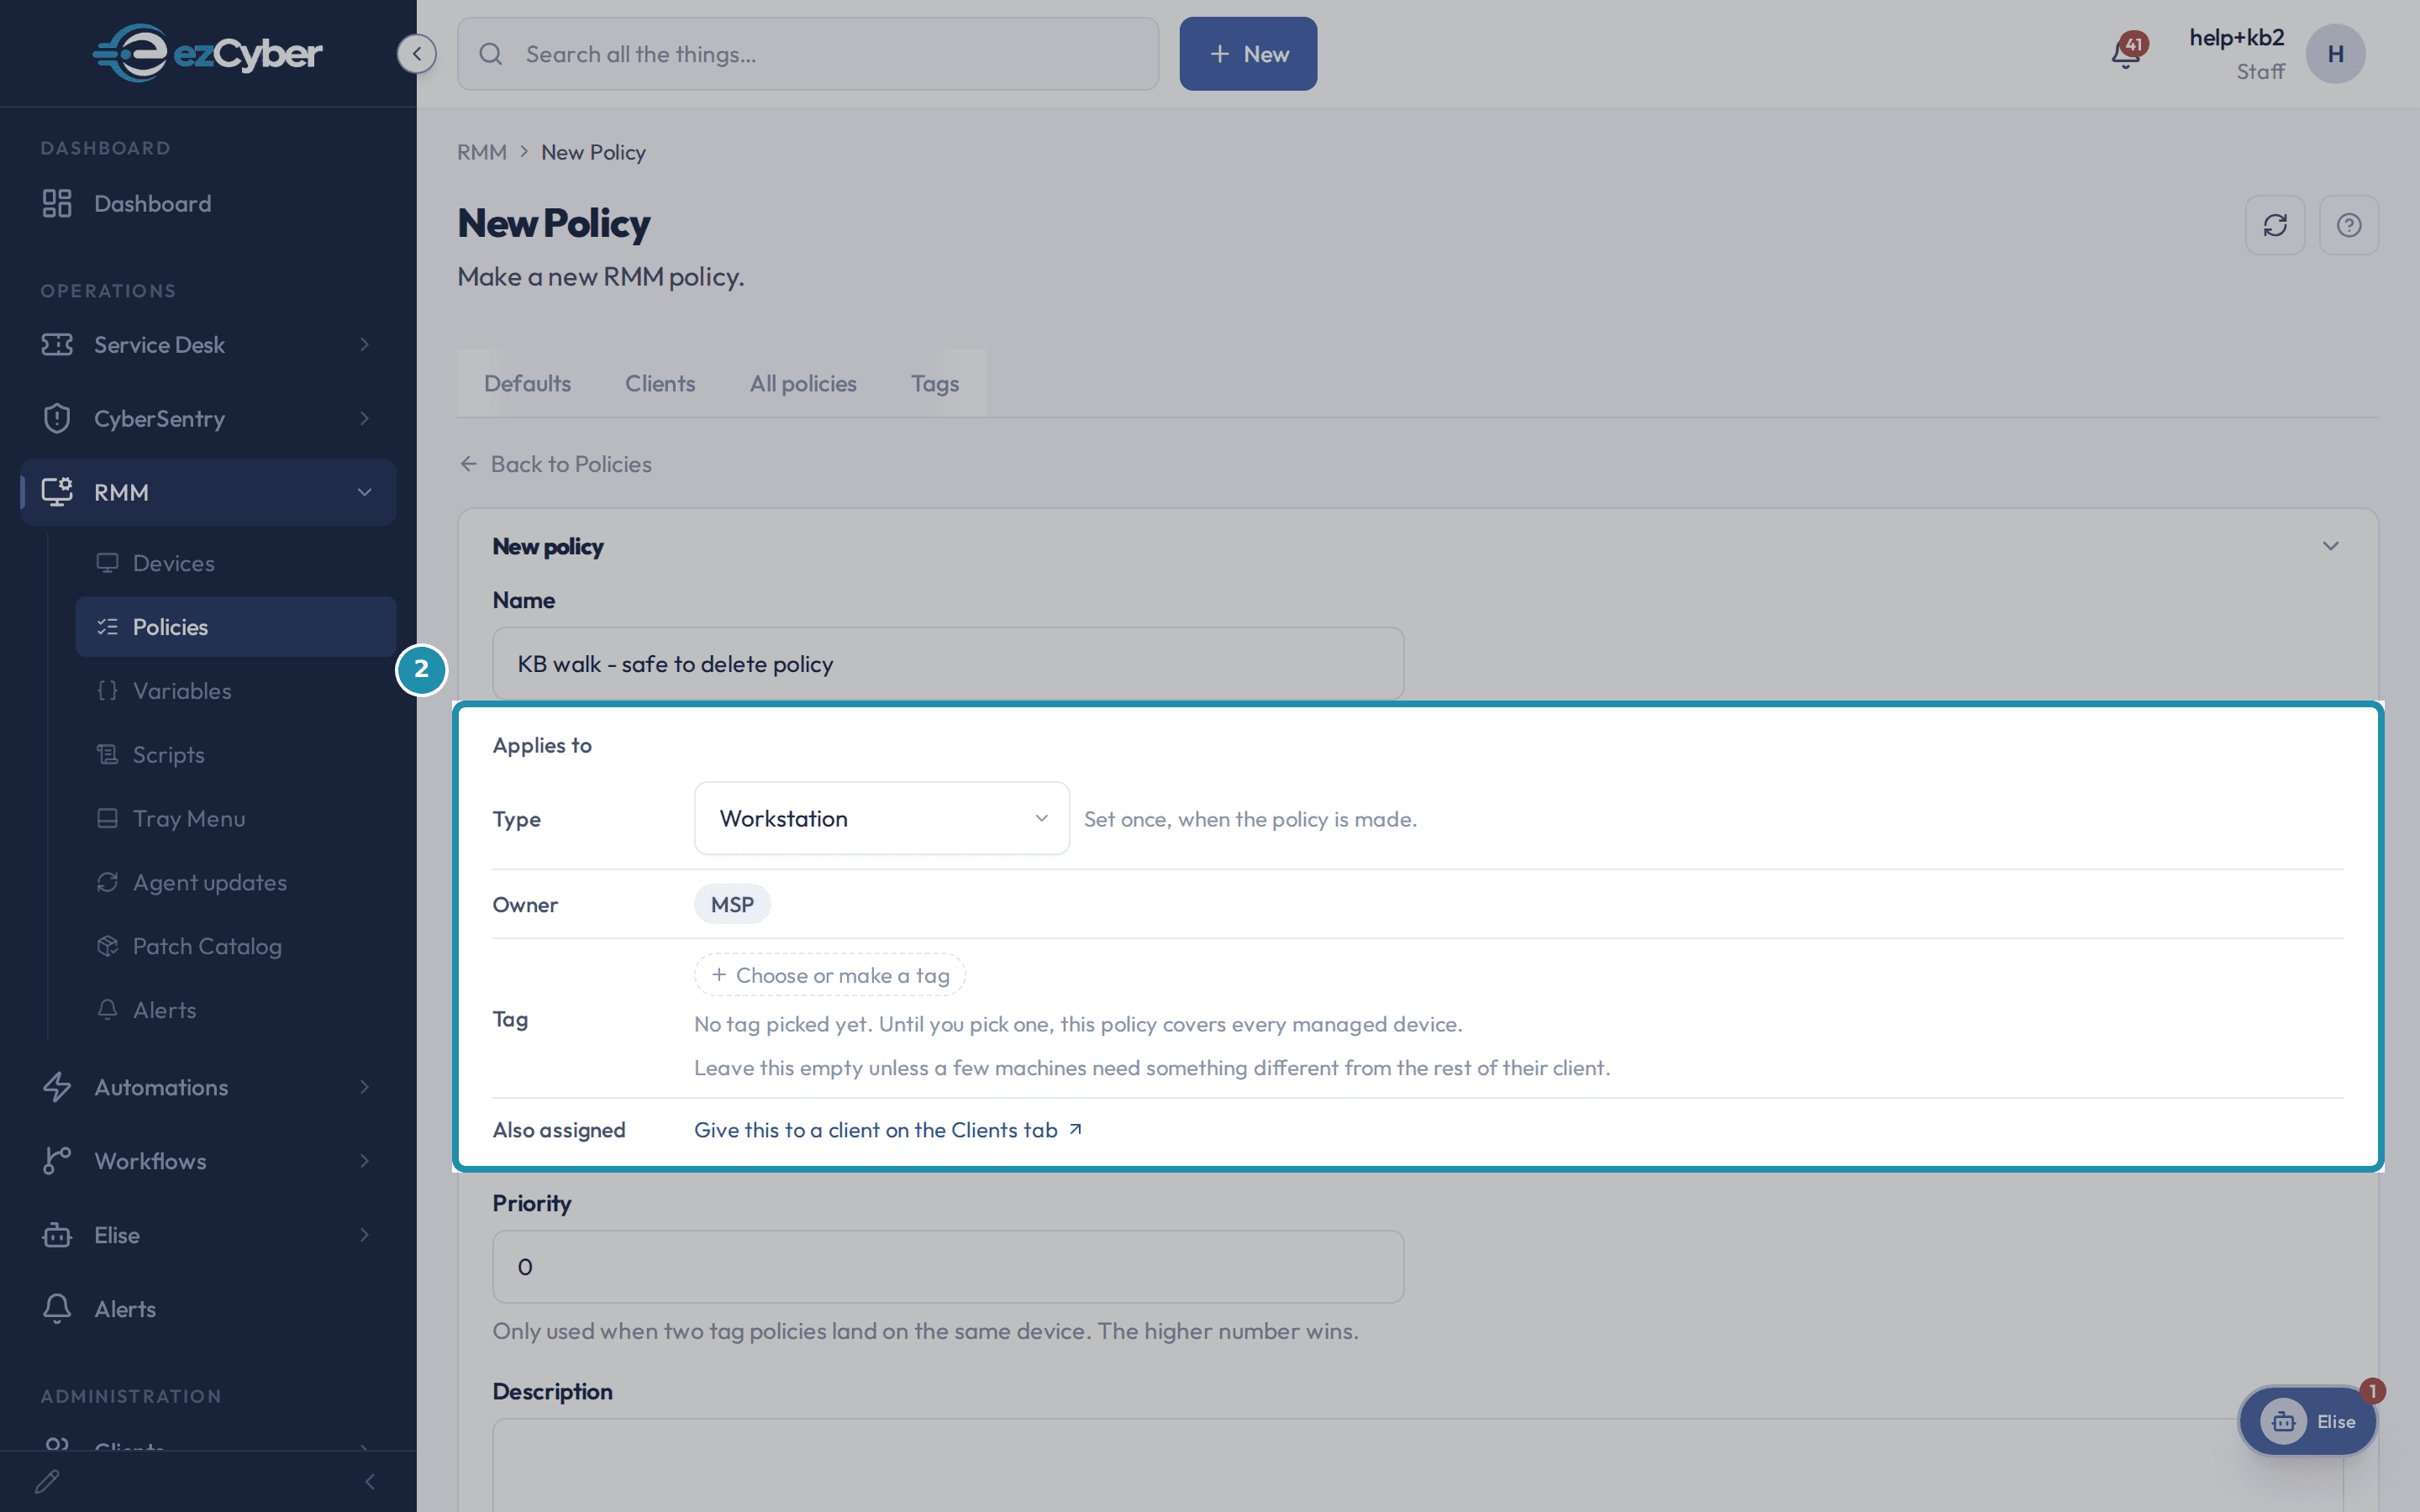Expand the Service Desk submenu chevron
Image resolution: width=2420 pixels, height=1512 pixels.
pos(364,345)
